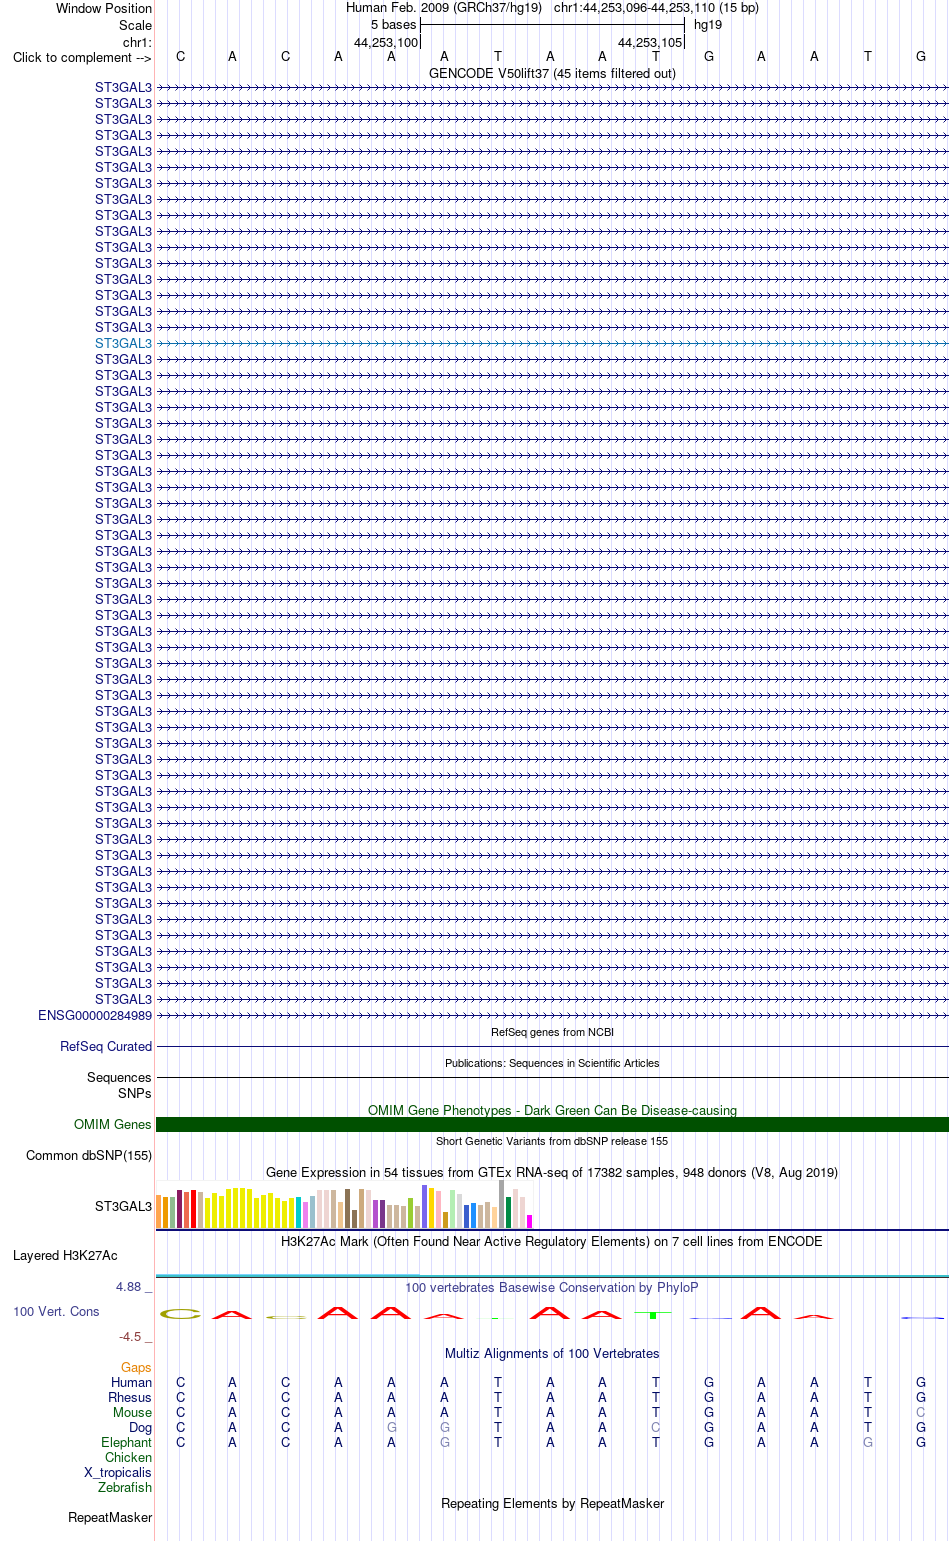Select the Human species row label

tap(131, 1382)
